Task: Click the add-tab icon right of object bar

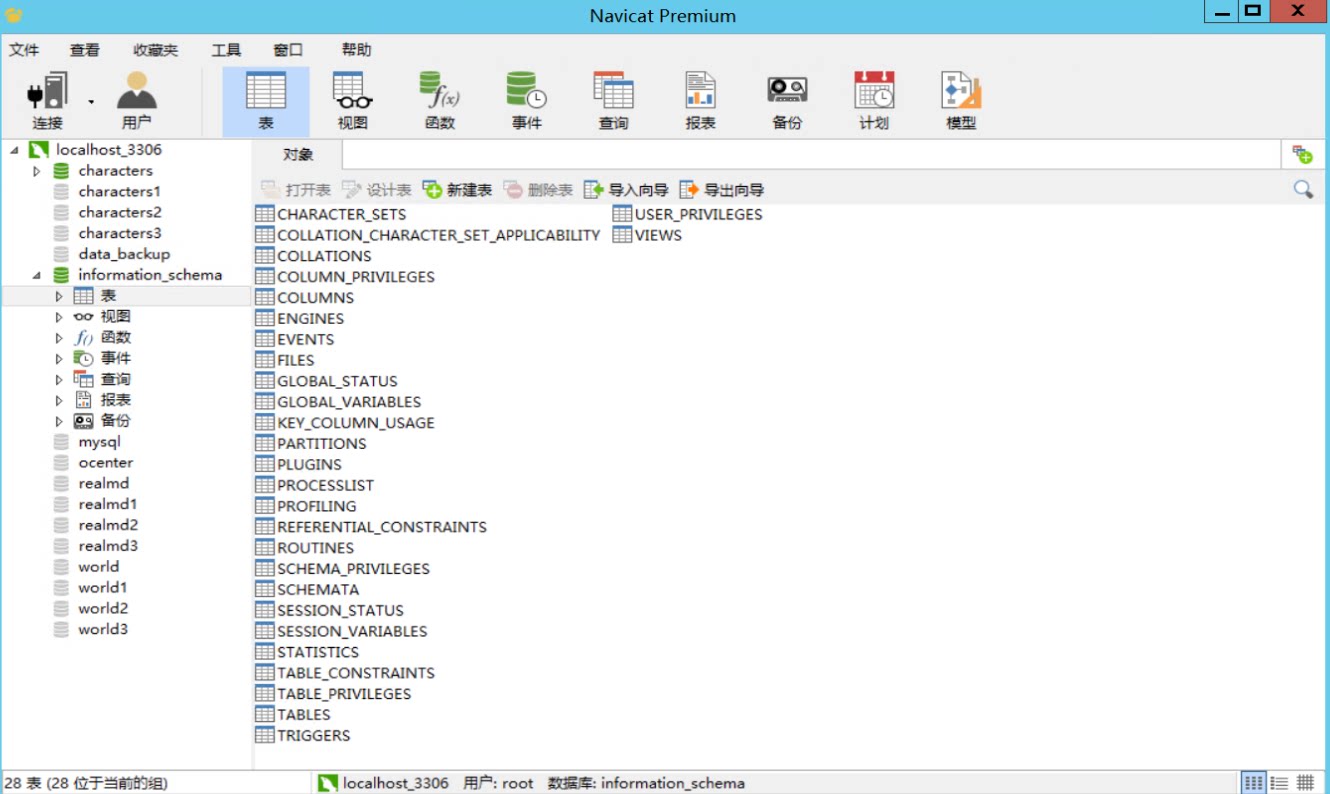Action: (x=1302, y=155)
